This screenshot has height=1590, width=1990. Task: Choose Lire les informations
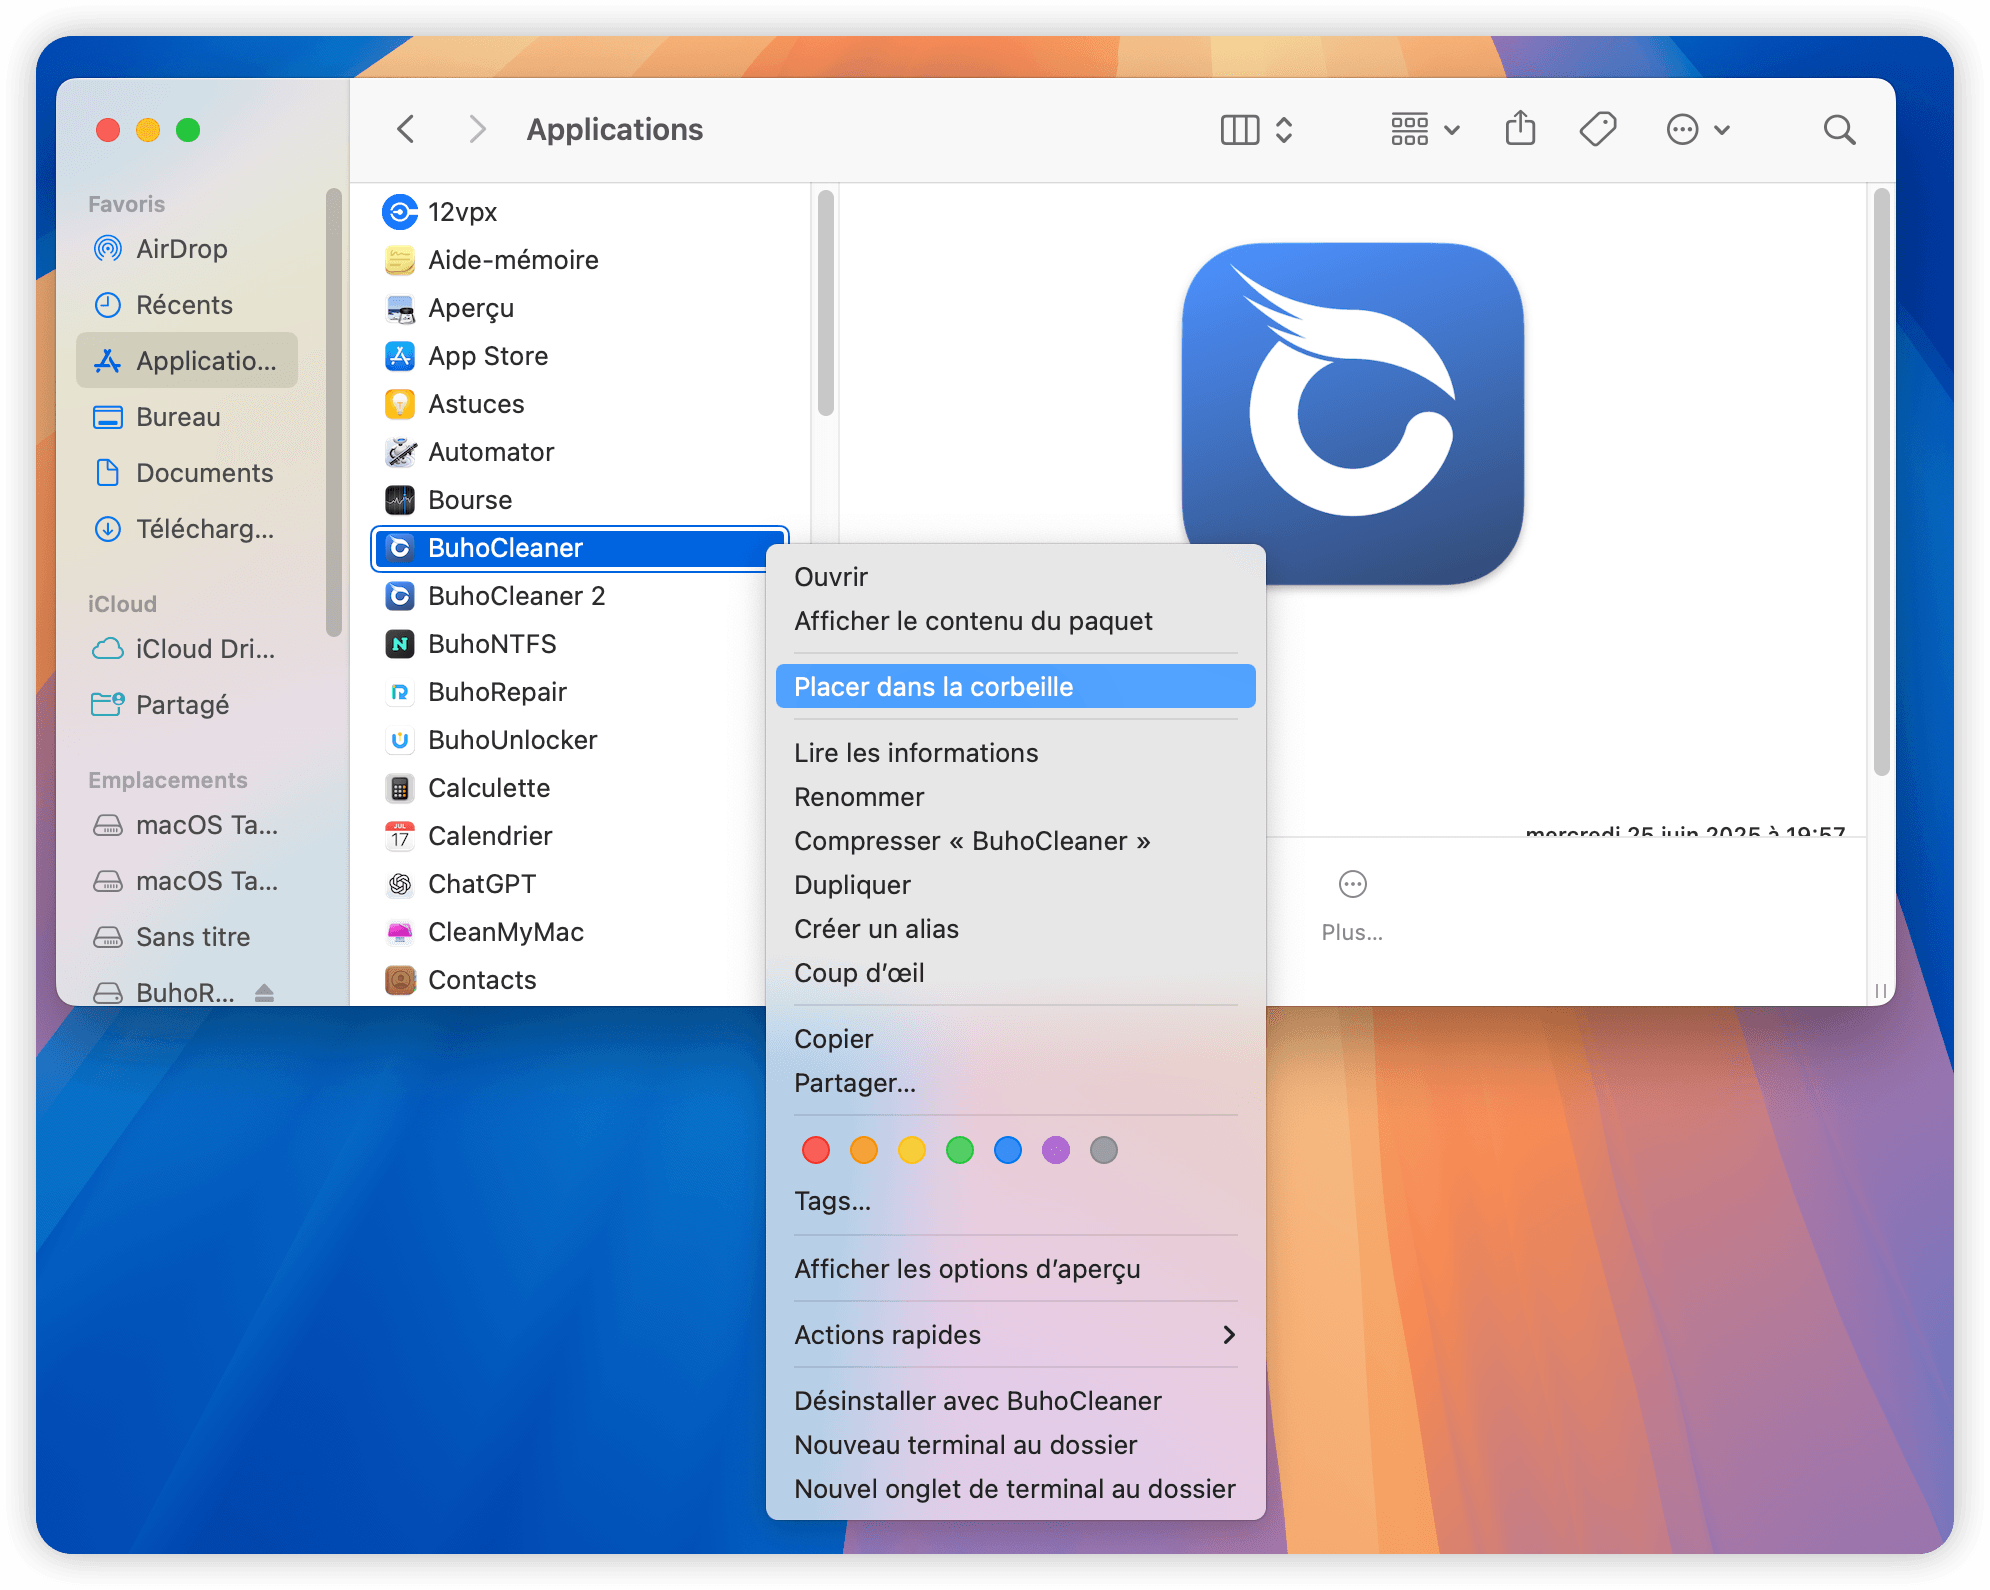point(1015,753)
